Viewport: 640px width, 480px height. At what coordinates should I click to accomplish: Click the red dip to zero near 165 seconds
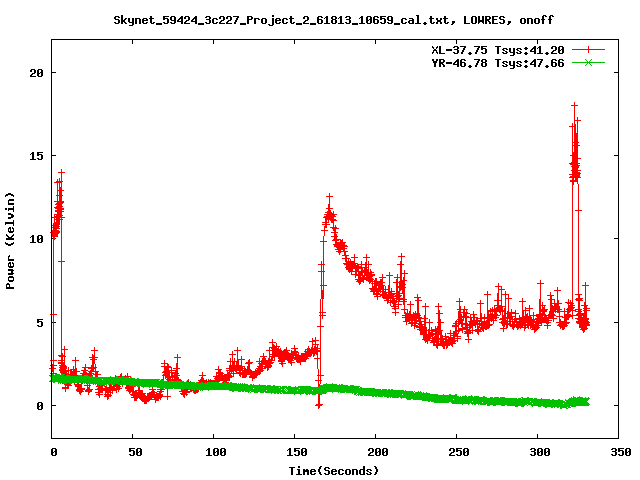[319, 405]
